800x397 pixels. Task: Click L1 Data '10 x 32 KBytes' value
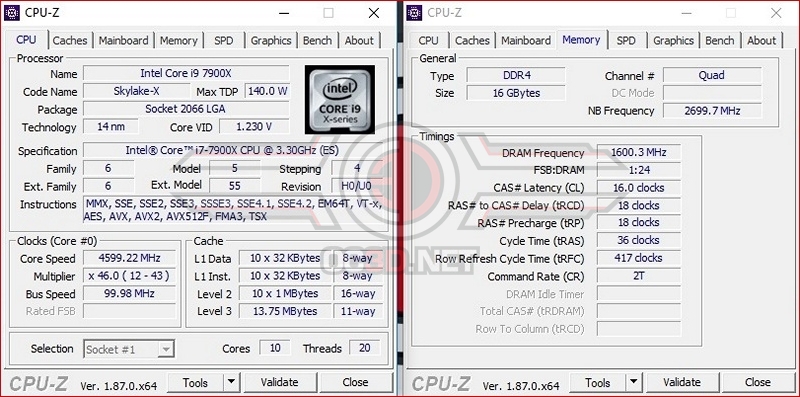[x=285, y=258]
